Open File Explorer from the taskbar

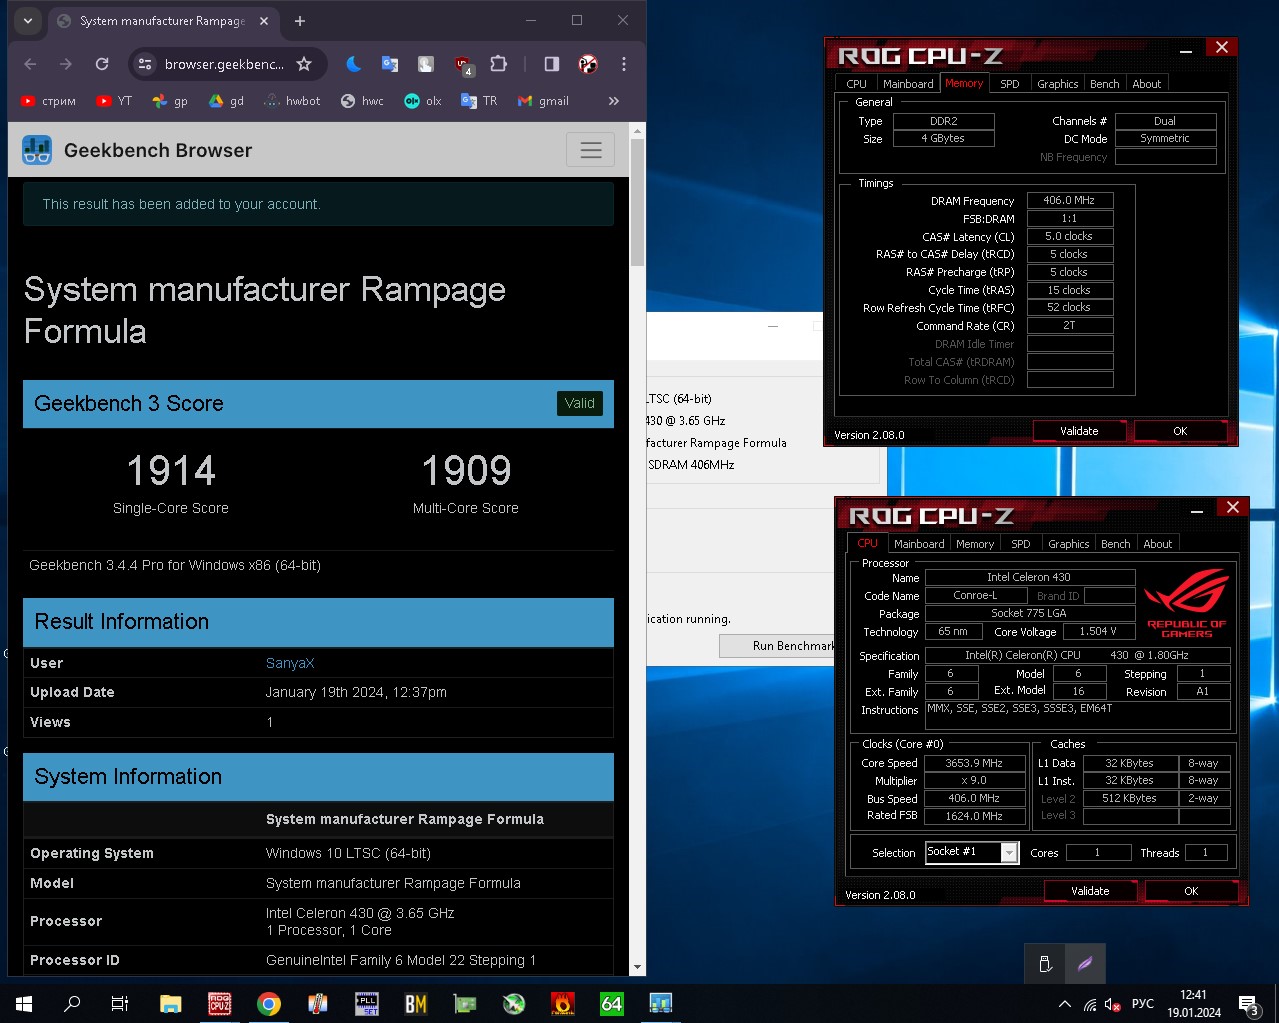point(170,1003)
